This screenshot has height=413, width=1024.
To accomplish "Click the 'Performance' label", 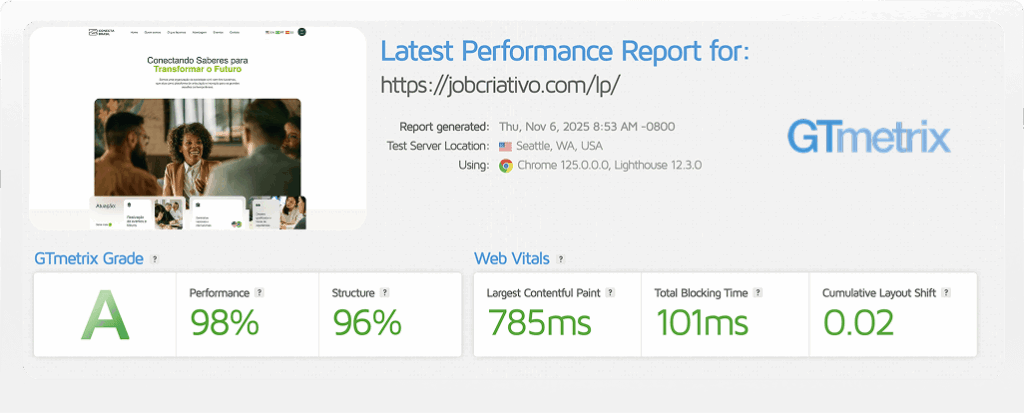I will pos(219,293).
